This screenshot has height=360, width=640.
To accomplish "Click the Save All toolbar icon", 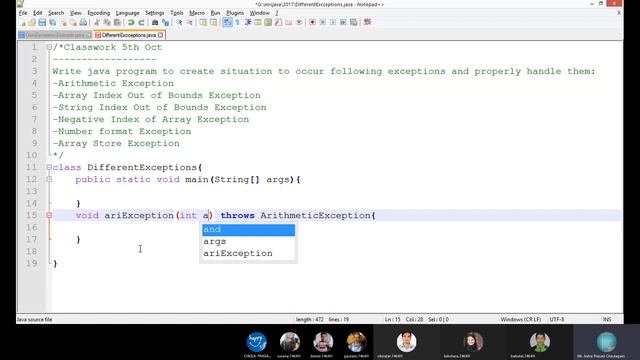I will point(53,22).
